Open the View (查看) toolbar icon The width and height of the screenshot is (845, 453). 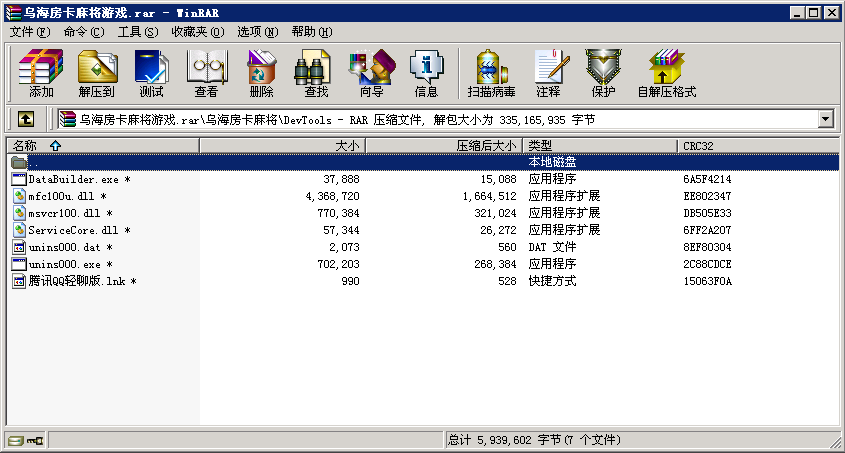[206, 74]
